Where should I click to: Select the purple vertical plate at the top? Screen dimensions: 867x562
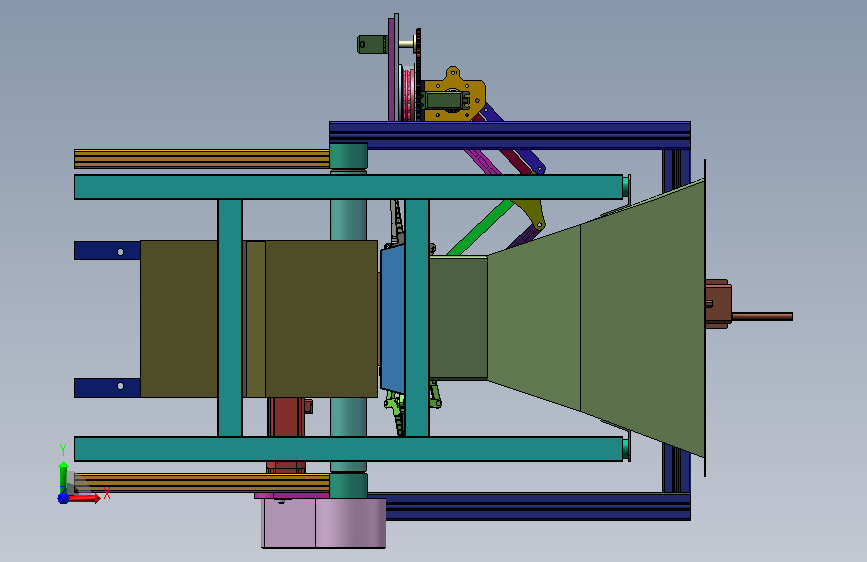(391, 69)
